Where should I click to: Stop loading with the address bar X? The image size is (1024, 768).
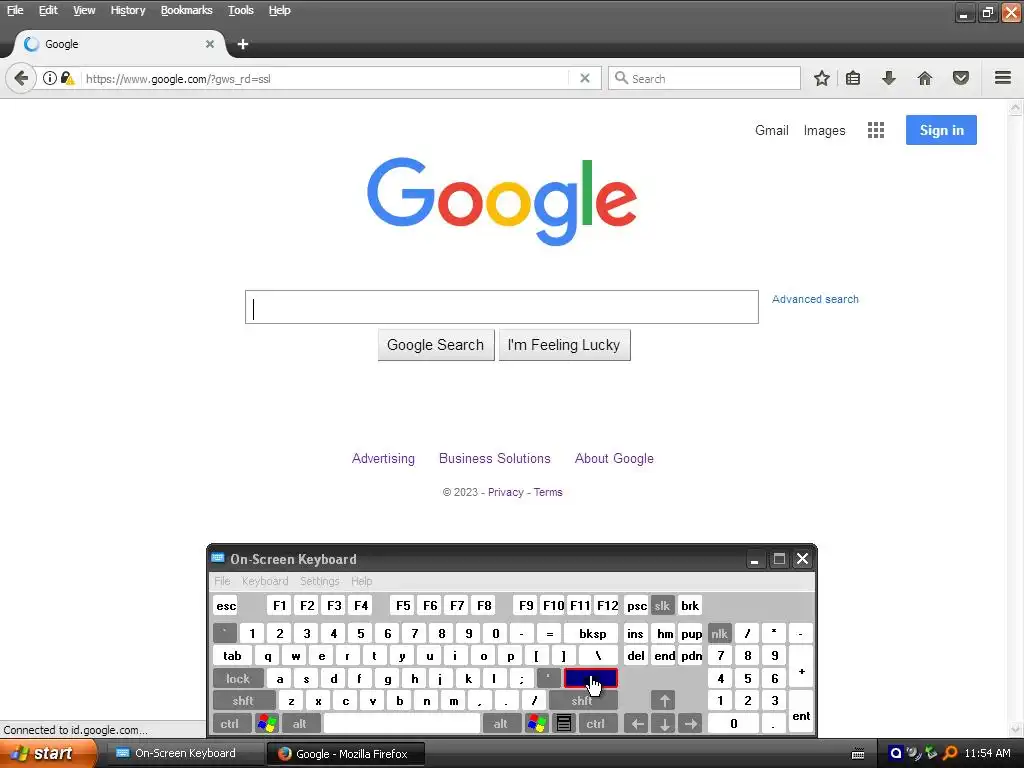[x=585, y=78]
